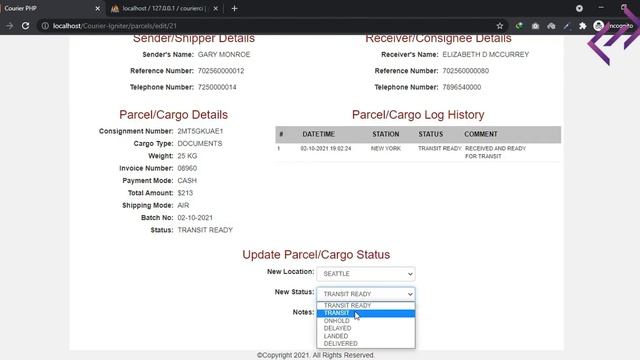Open the puzzle-piece extensions menu
The image size is (640, 360).
pyautogui.click(x=582, y=26)
